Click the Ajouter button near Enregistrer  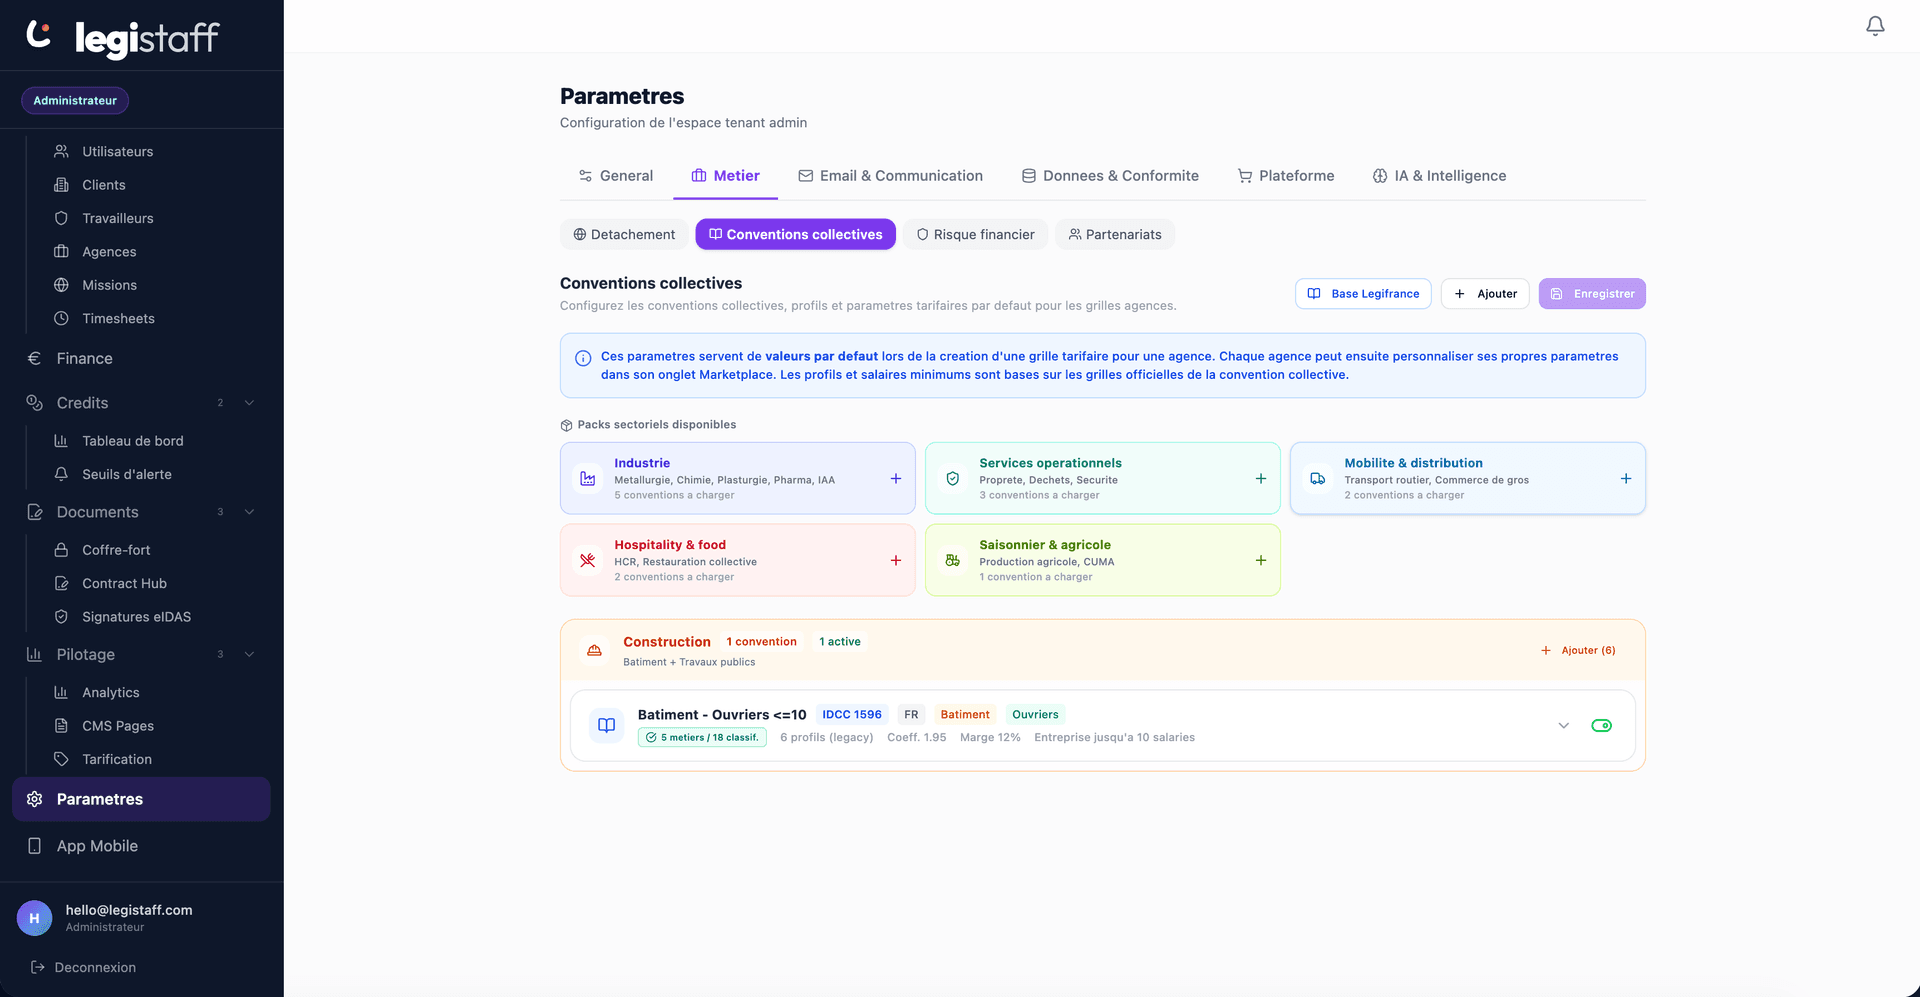pos(1485,294)
